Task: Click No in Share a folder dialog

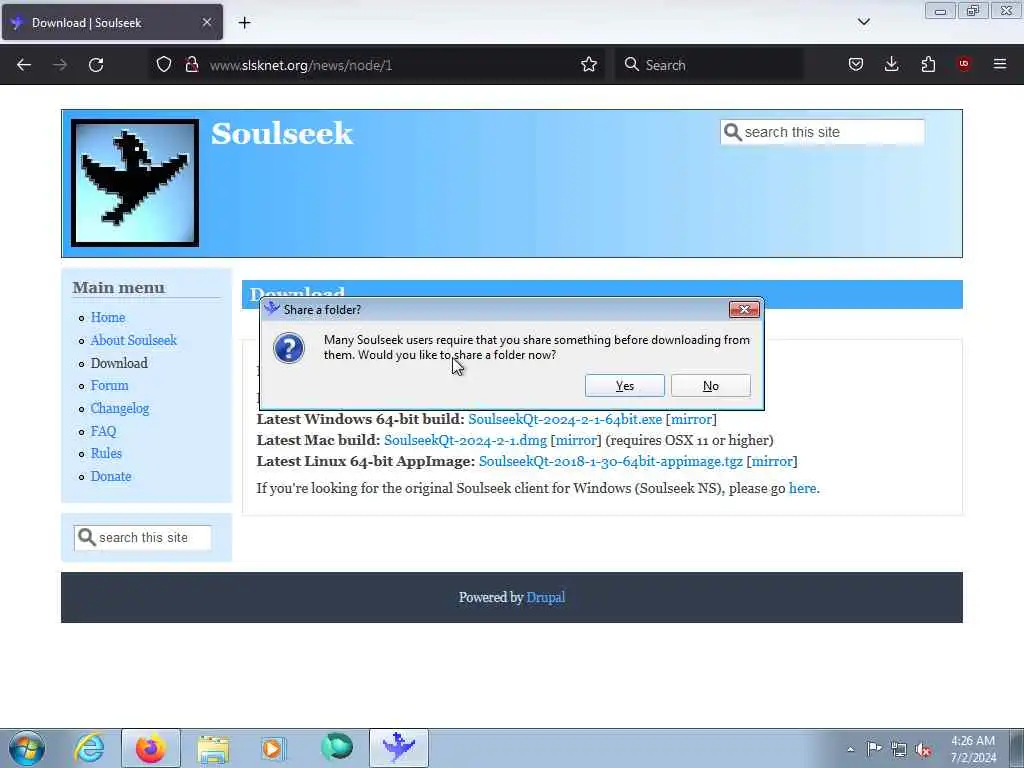Action: [x=711, y=386]
